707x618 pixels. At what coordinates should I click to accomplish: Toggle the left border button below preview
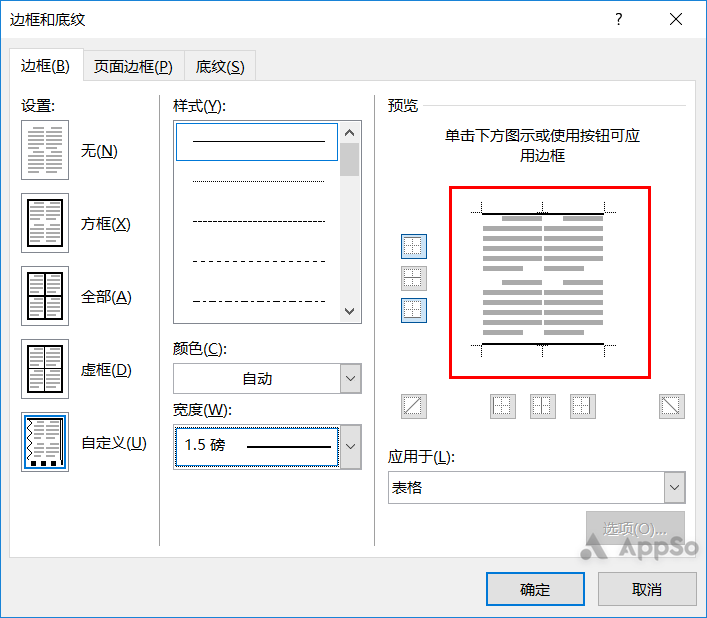503,406
